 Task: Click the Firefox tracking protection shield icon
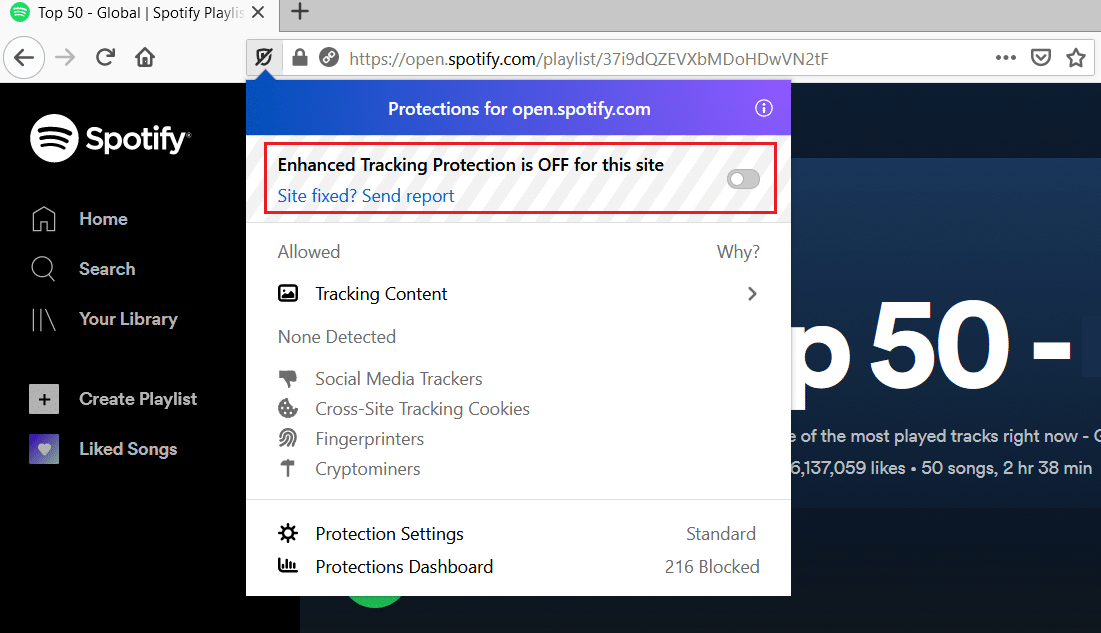pos(262,57)
